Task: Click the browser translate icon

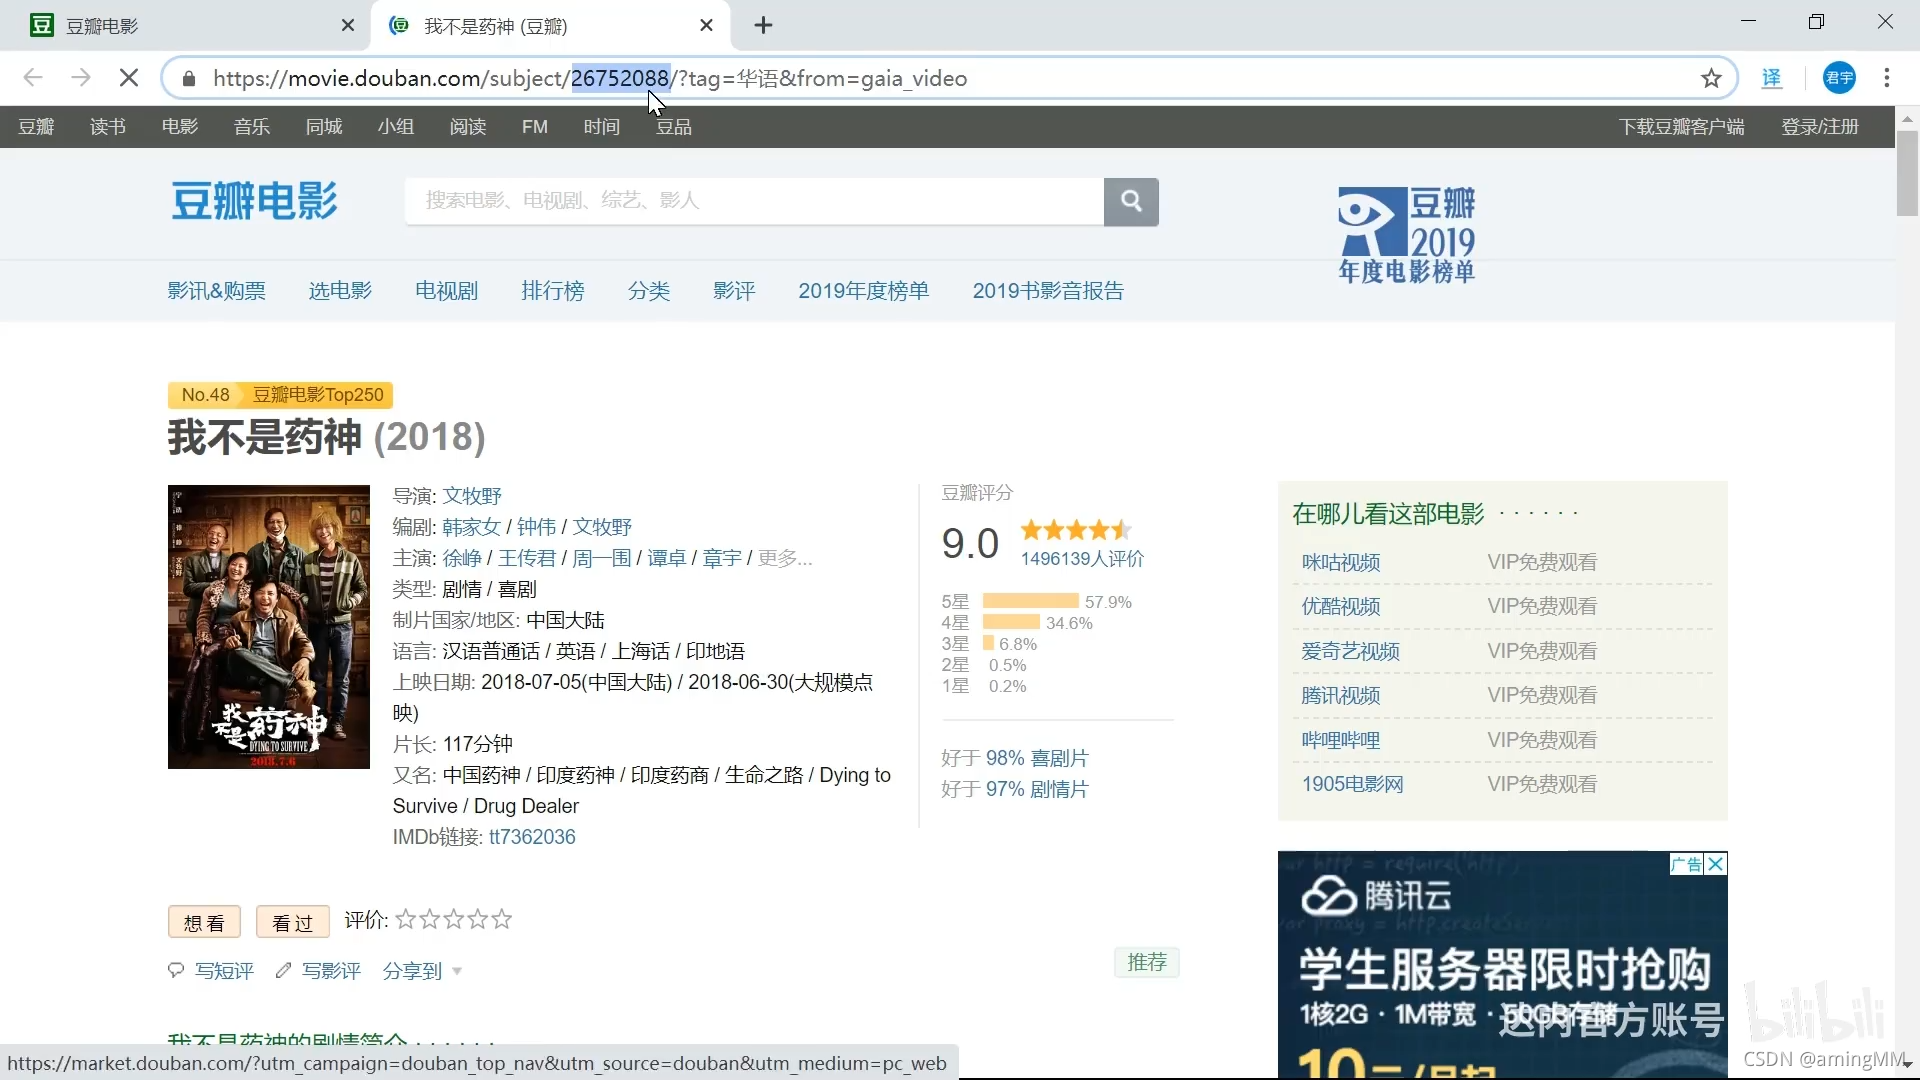Action: [x=1772, y=78]
